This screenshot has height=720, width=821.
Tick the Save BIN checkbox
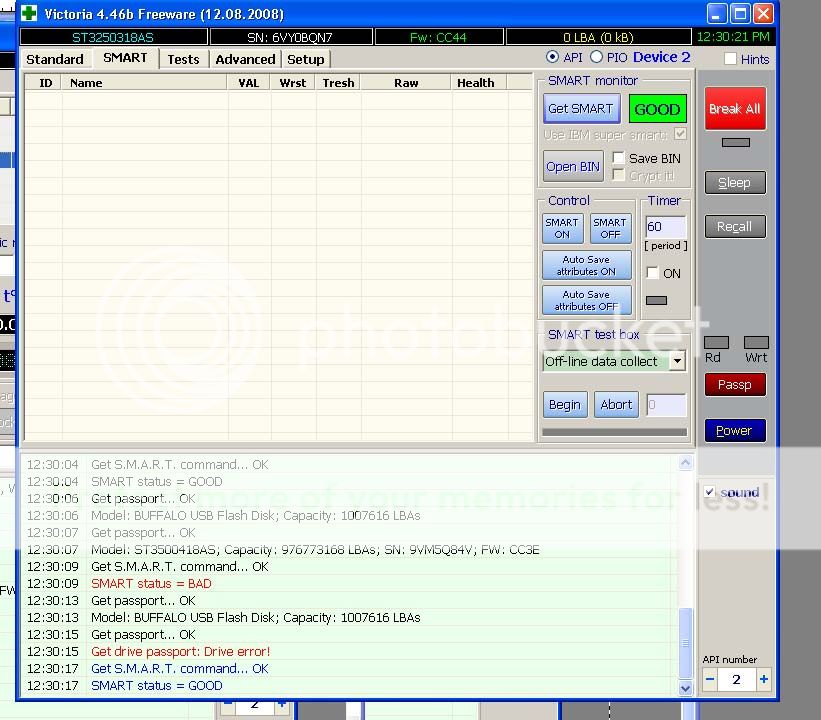[x=618, y=158]
